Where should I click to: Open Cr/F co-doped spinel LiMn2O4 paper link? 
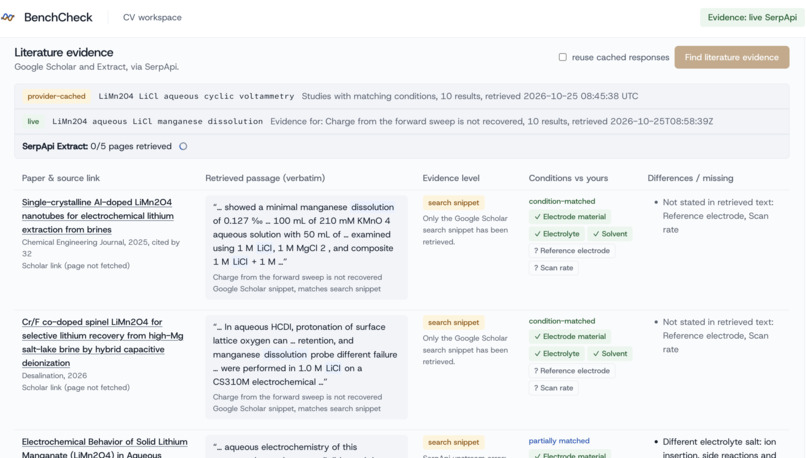102,342
